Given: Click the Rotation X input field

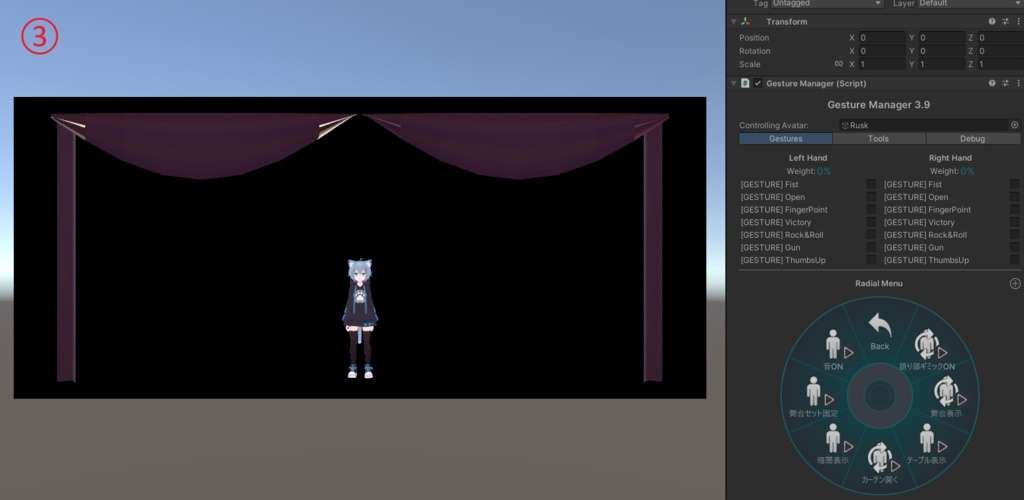Looking at the screenshot, I should (882, 51).
